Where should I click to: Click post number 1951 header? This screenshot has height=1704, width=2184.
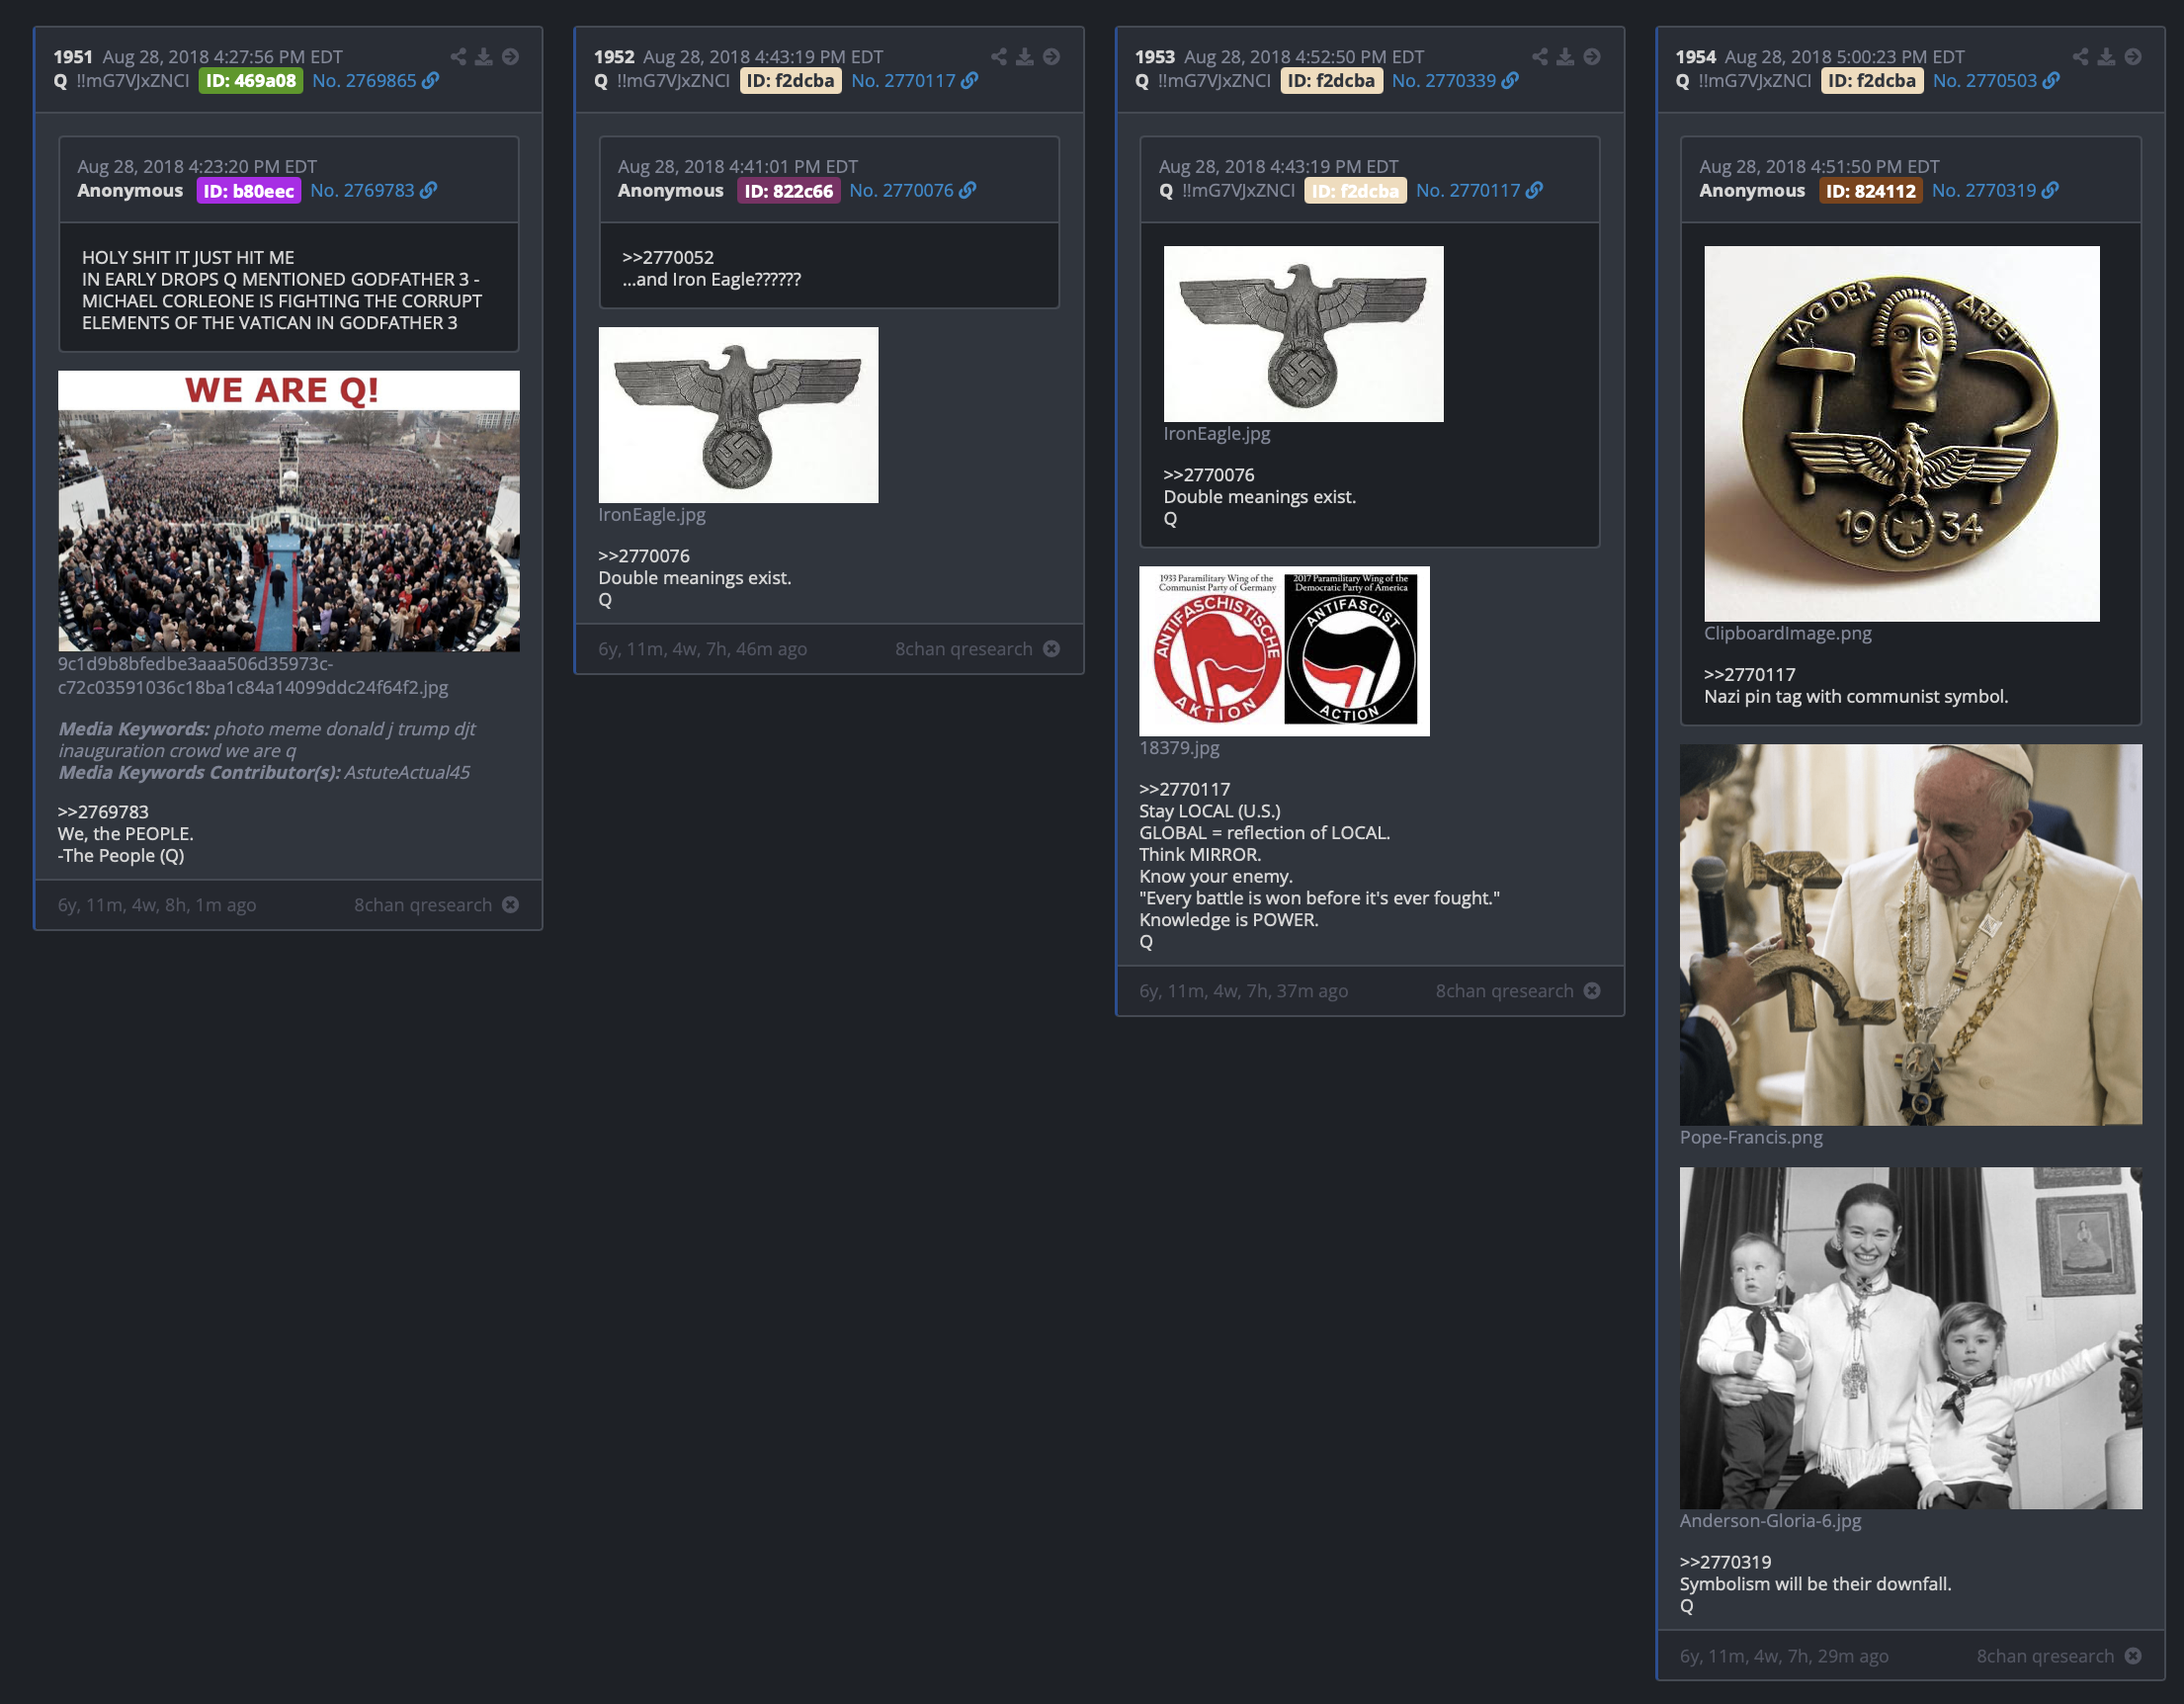click(73, 57)
